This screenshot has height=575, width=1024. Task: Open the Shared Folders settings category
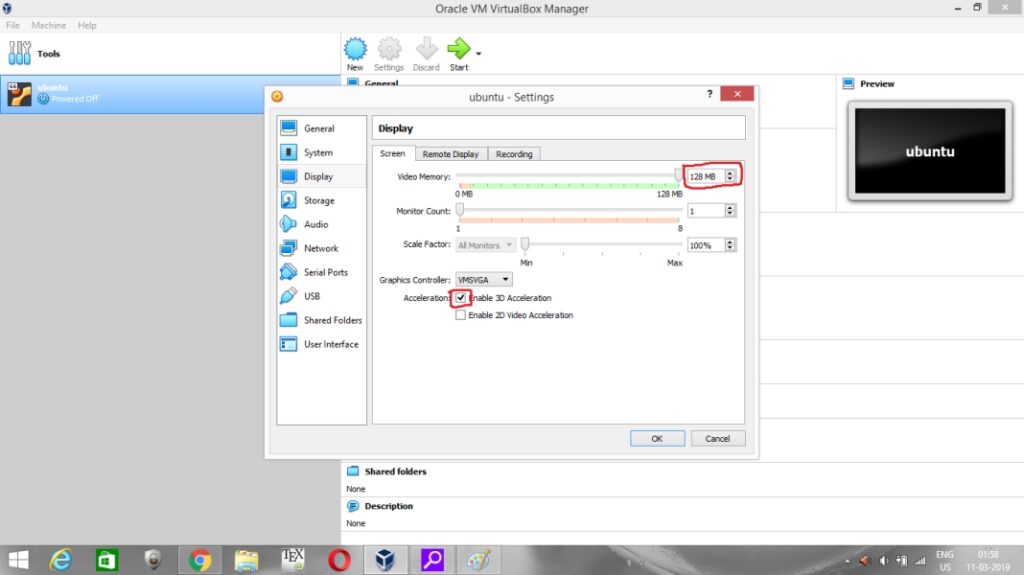pyautogui.click(x=321, y=320)
